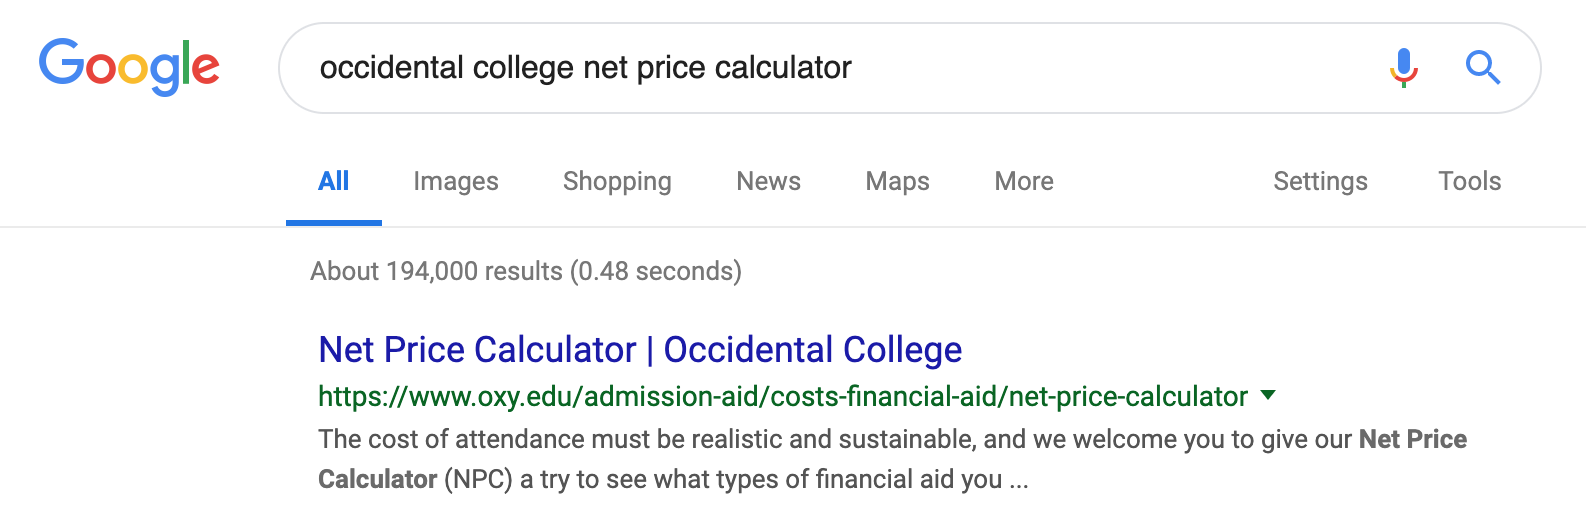Switch to the Shopping tab
The image size is (1586, 518).
click(x=617, y=181)
